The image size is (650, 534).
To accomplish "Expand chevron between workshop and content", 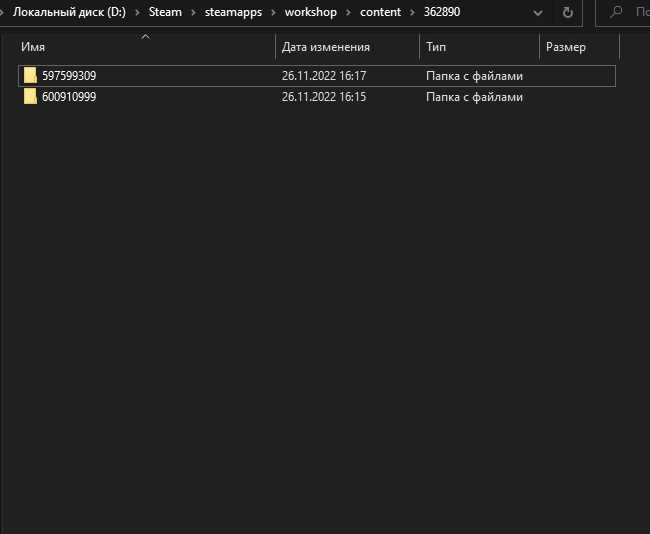I will pyautogui.click(x=348, y=12).
